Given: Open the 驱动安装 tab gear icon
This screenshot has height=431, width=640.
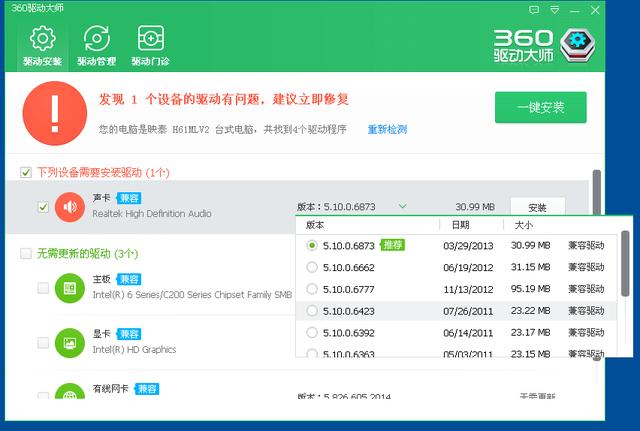Looking at the screenshot, I should tap(42, 39).
